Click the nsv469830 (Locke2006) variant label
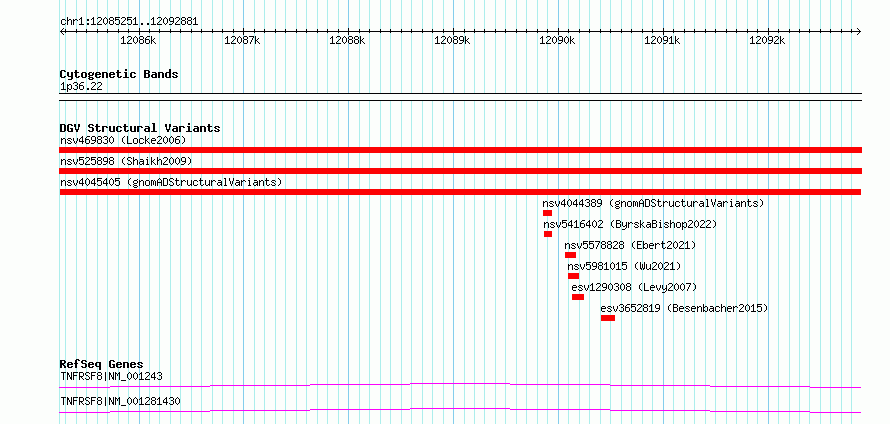 coord(123,140)
